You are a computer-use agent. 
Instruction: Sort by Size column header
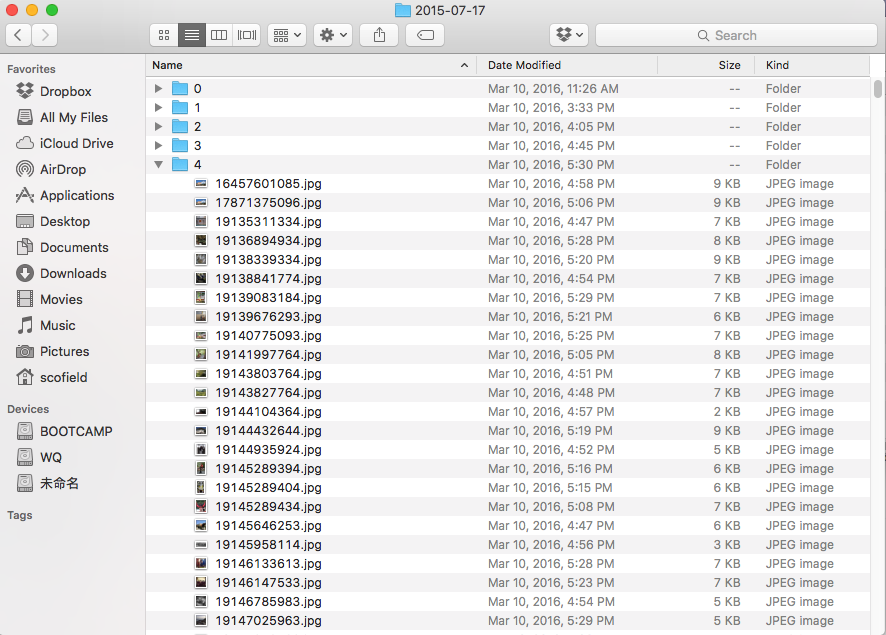click(x=729, y=65)
